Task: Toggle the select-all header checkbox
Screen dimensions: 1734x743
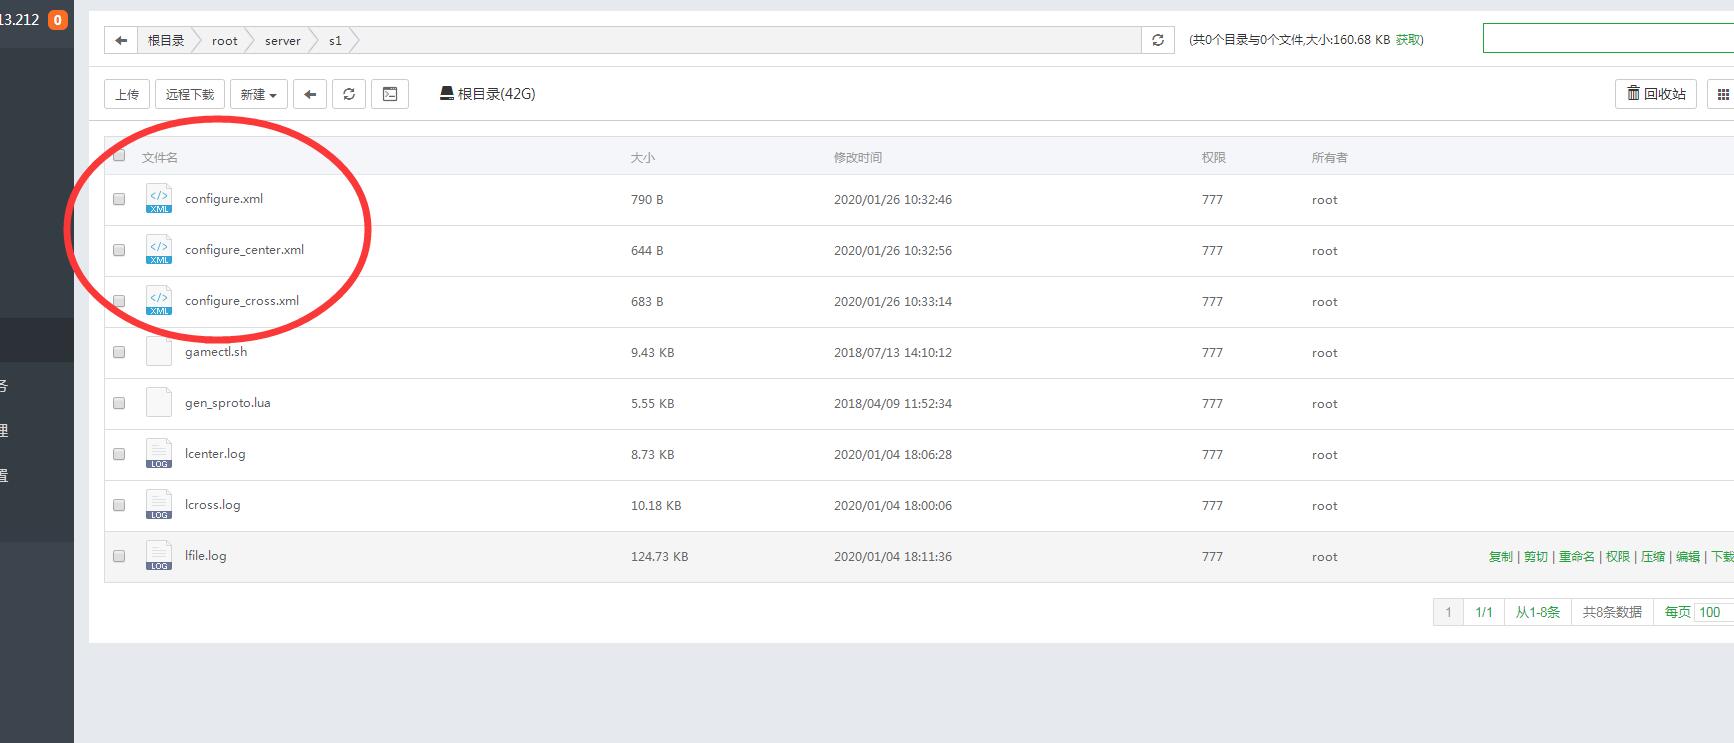Action: (x=119, y=155)
